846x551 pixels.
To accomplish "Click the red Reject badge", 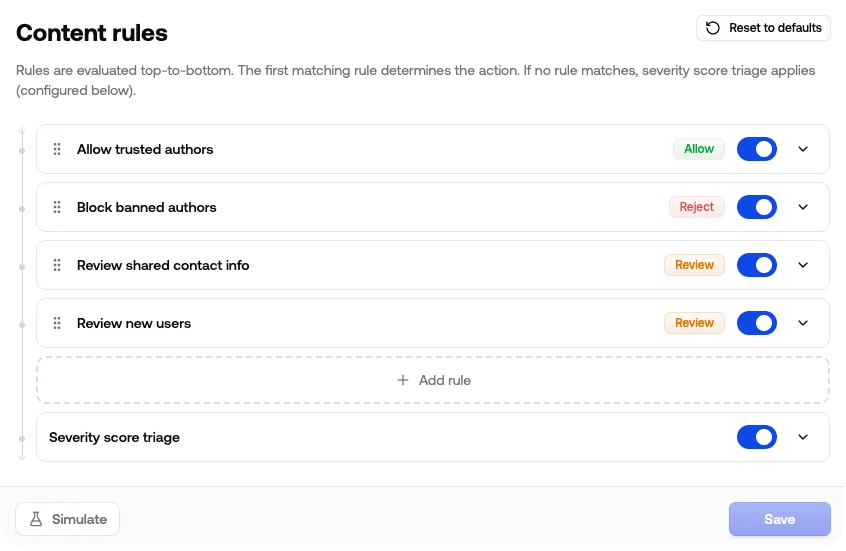I will click(697, 207).
